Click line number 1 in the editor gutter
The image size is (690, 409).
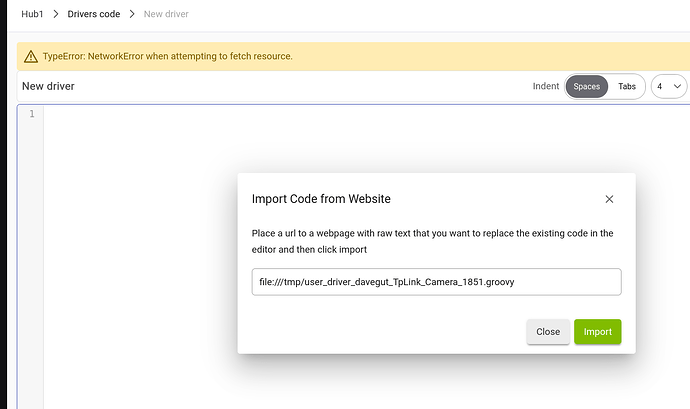(31, 114)
